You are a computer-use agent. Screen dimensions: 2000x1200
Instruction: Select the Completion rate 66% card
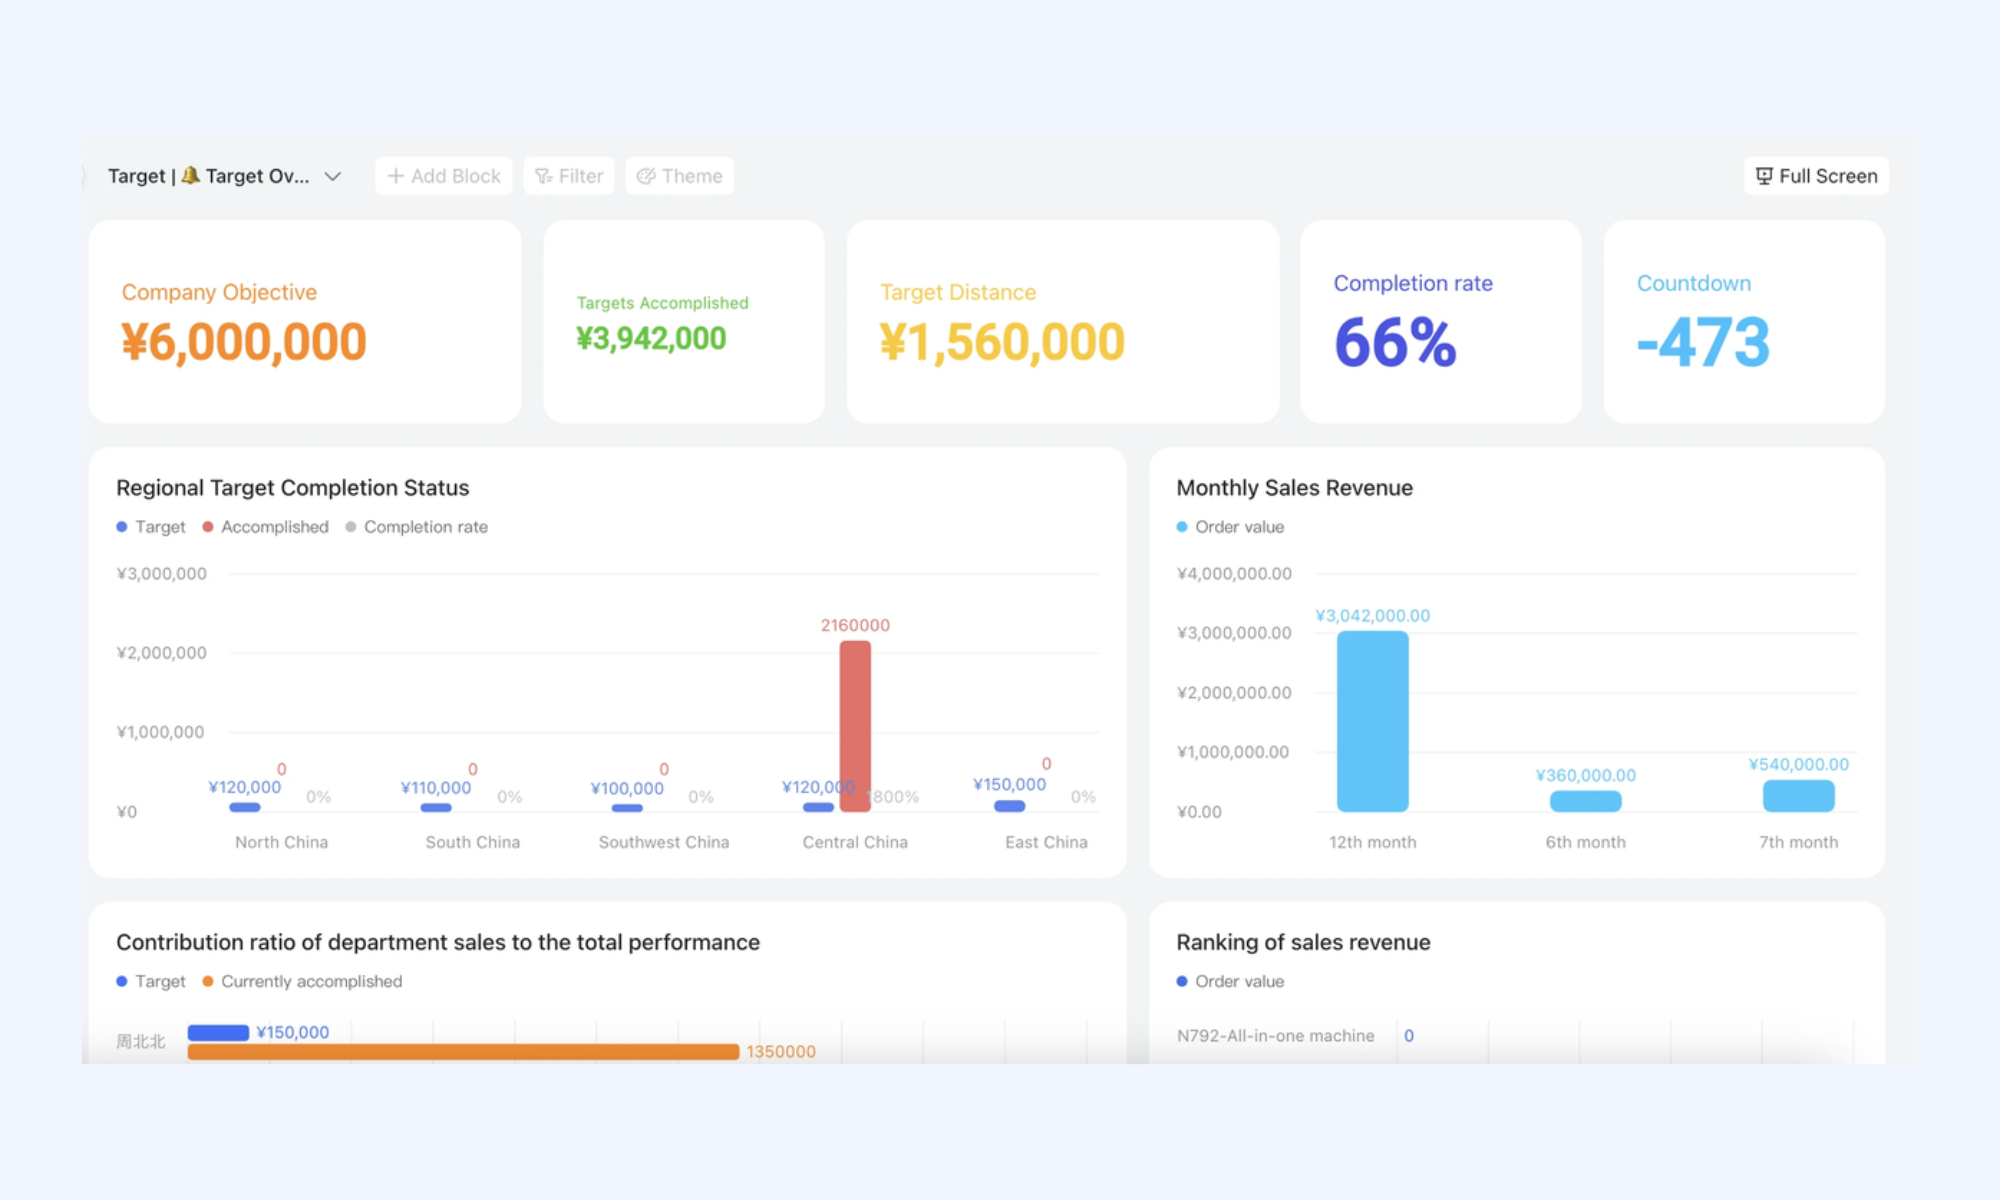[1441, 322]
